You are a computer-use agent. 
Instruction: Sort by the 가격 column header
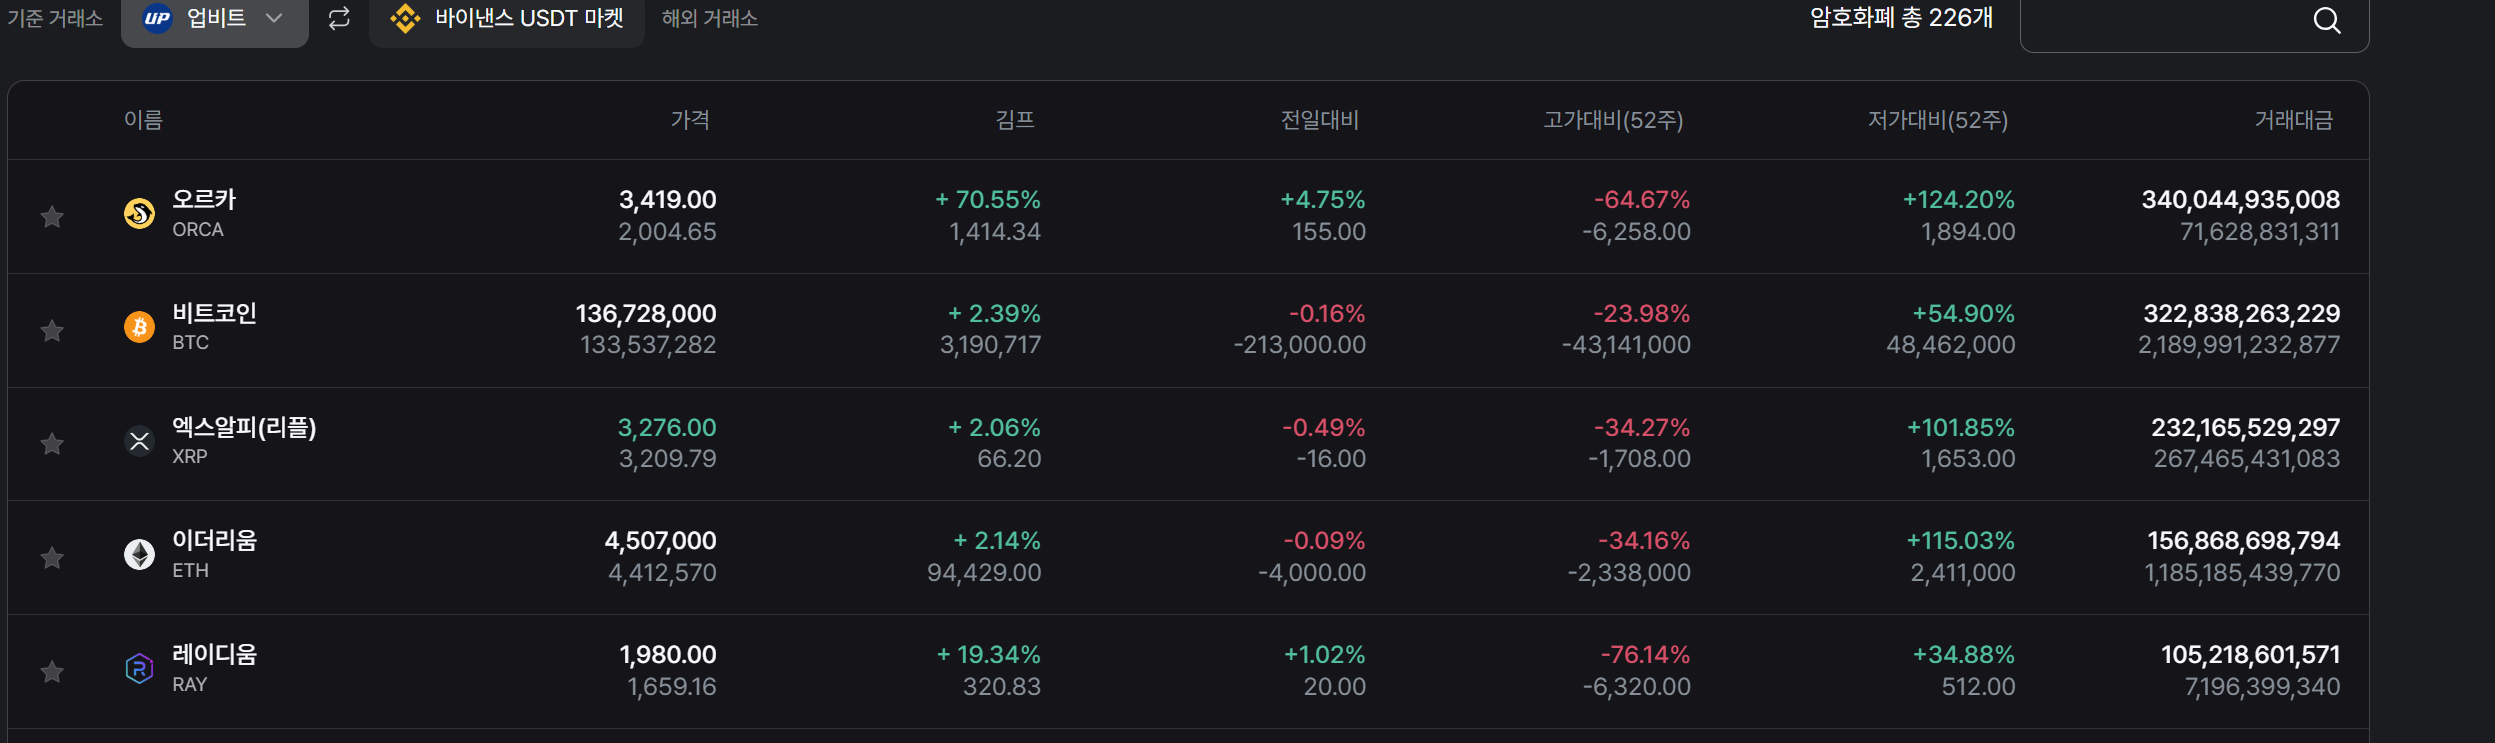[690, 120]
